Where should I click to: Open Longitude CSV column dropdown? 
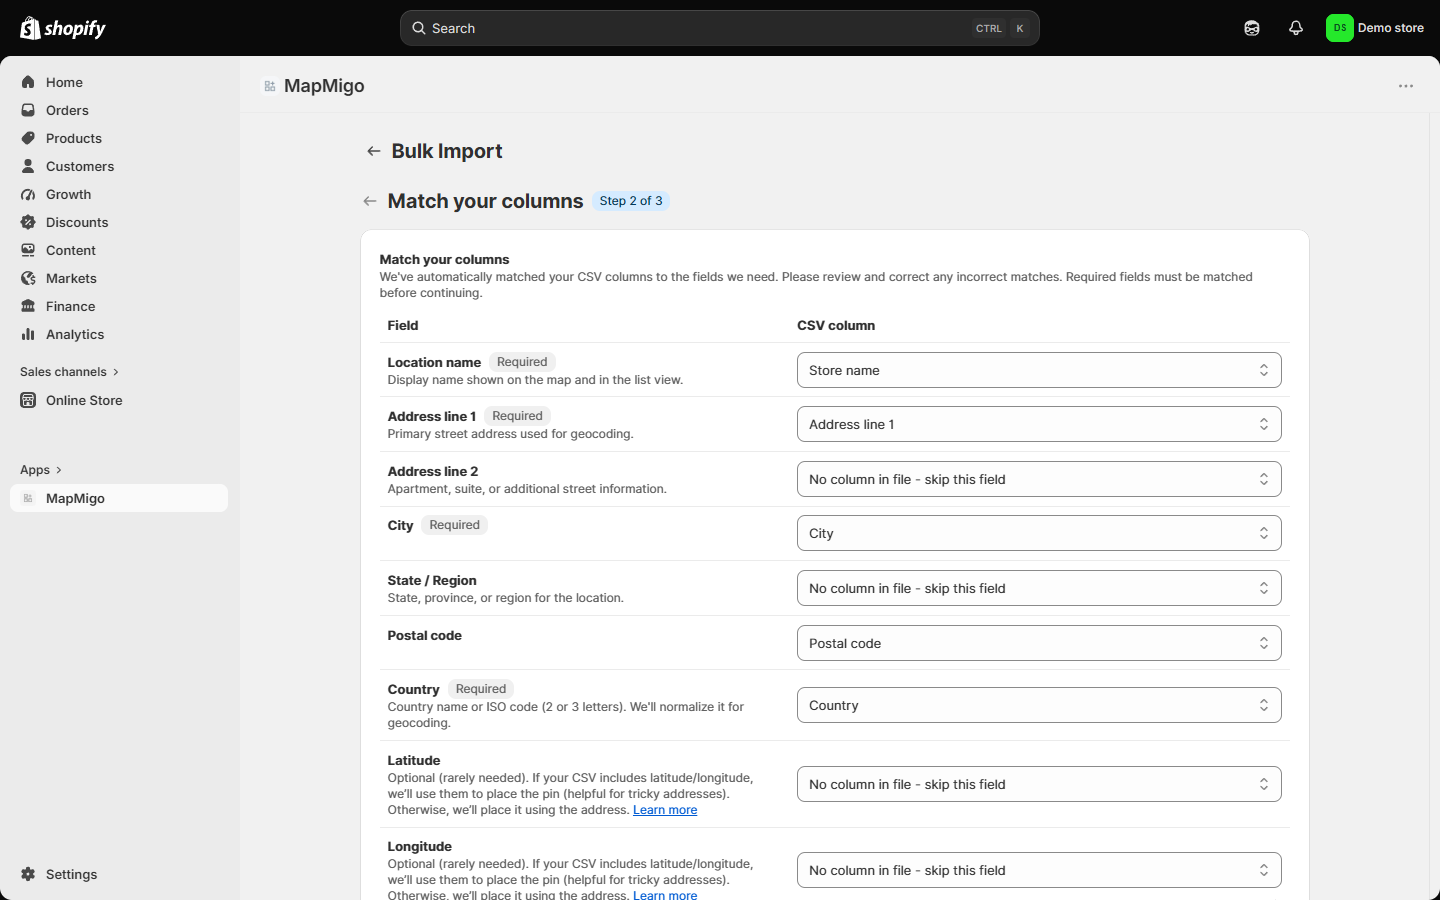[1039, 870]
